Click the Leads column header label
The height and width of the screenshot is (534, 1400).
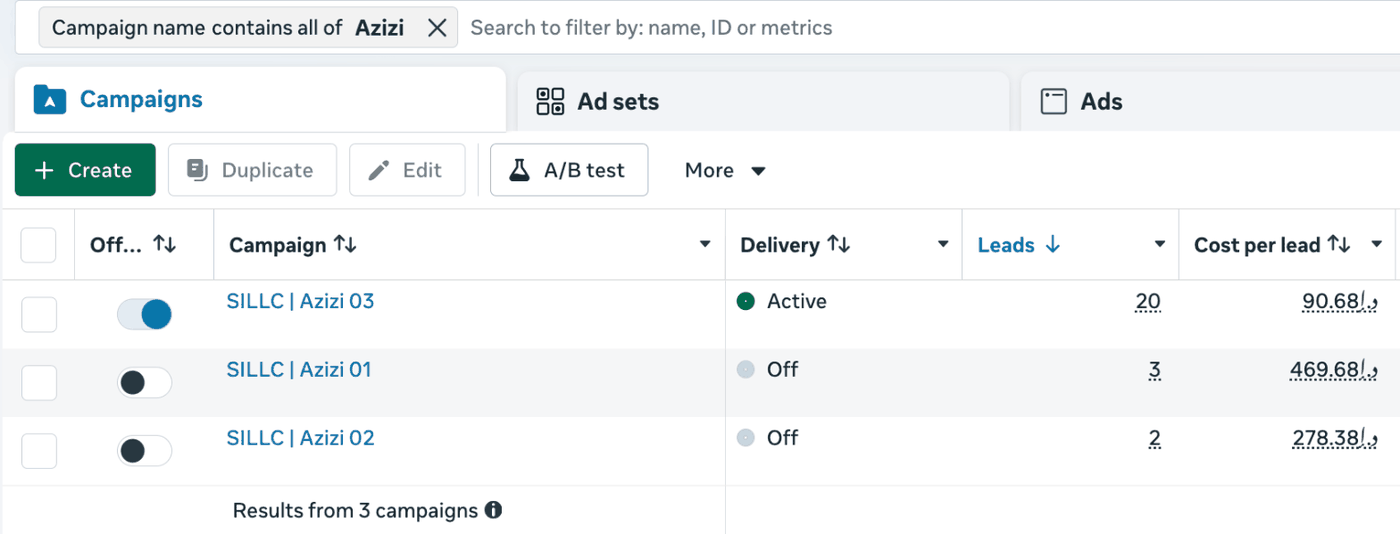tap(1006, 245)
